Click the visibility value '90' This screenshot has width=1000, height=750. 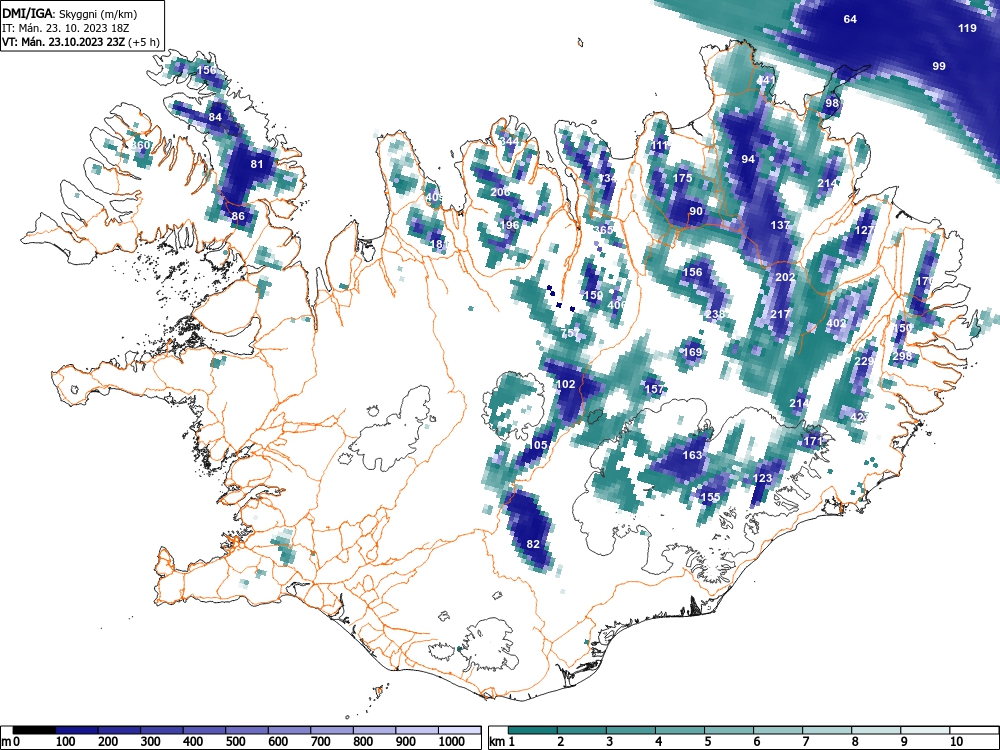696,212
